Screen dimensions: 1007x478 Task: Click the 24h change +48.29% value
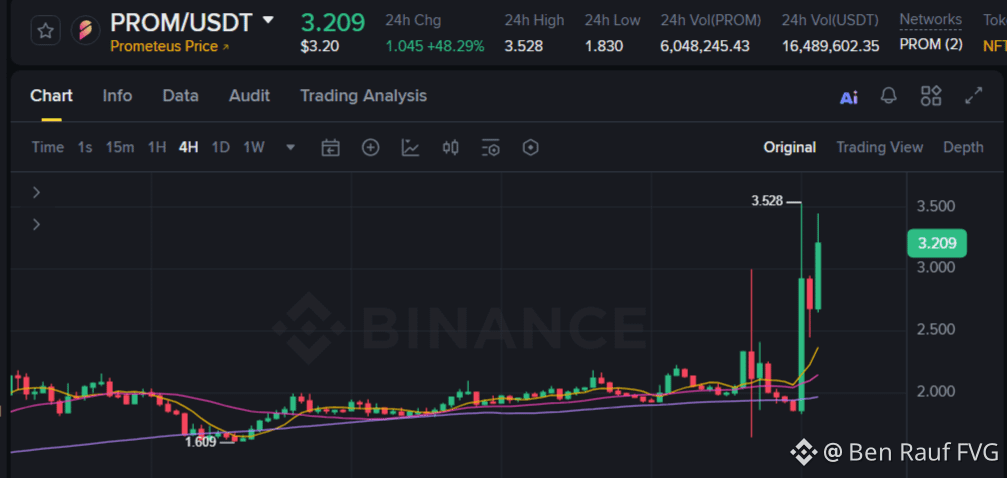(454, 46)
